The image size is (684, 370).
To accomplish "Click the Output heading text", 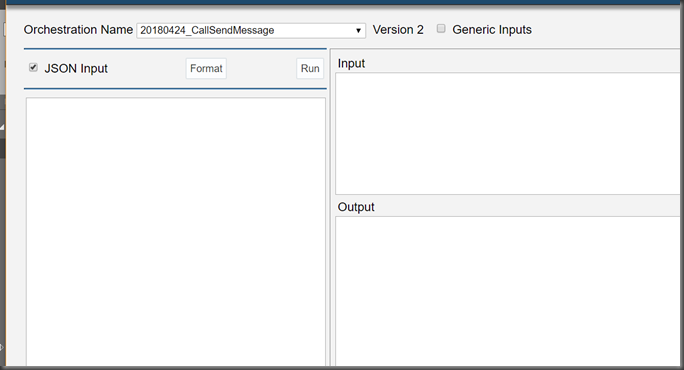I will 356,207.
